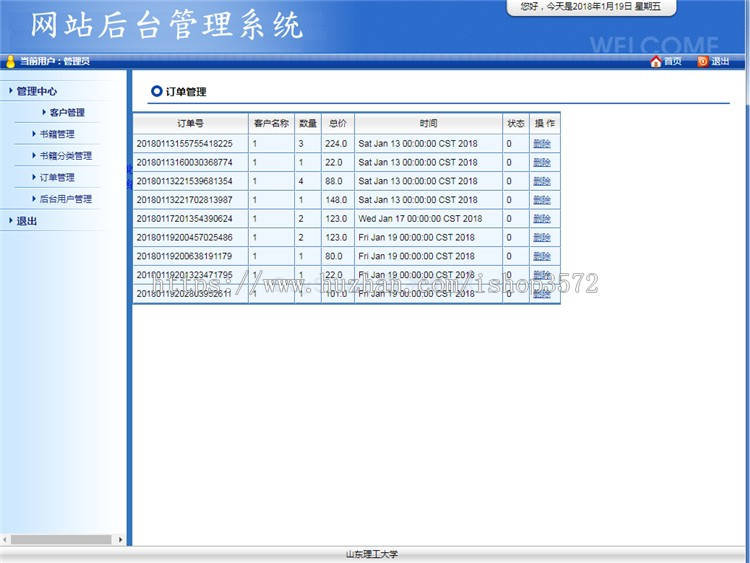Select order number 20180113155755418225
Viewport: 750px width, 563px height.
[185, 144]
